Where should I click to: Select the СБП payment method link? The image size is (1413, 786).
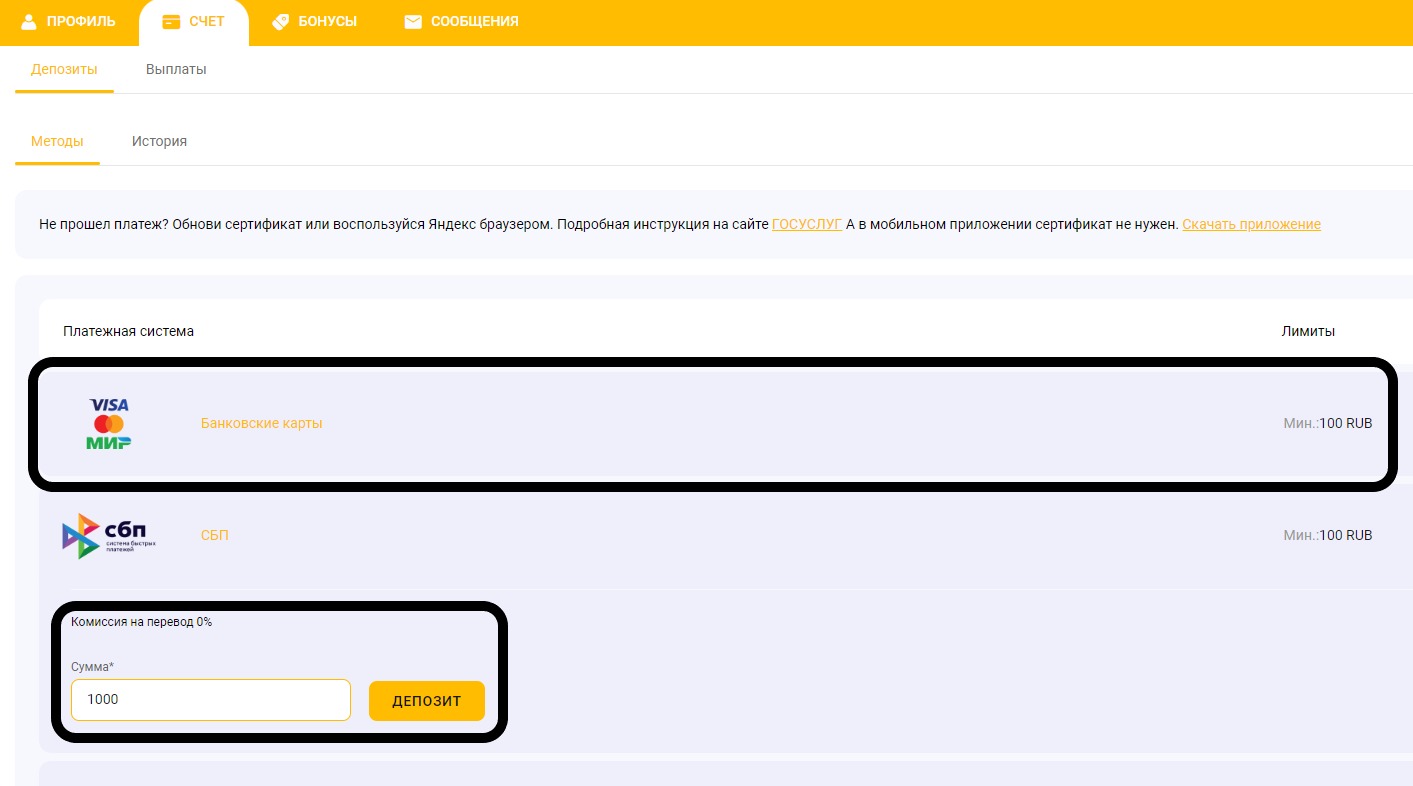click(215, 535)
